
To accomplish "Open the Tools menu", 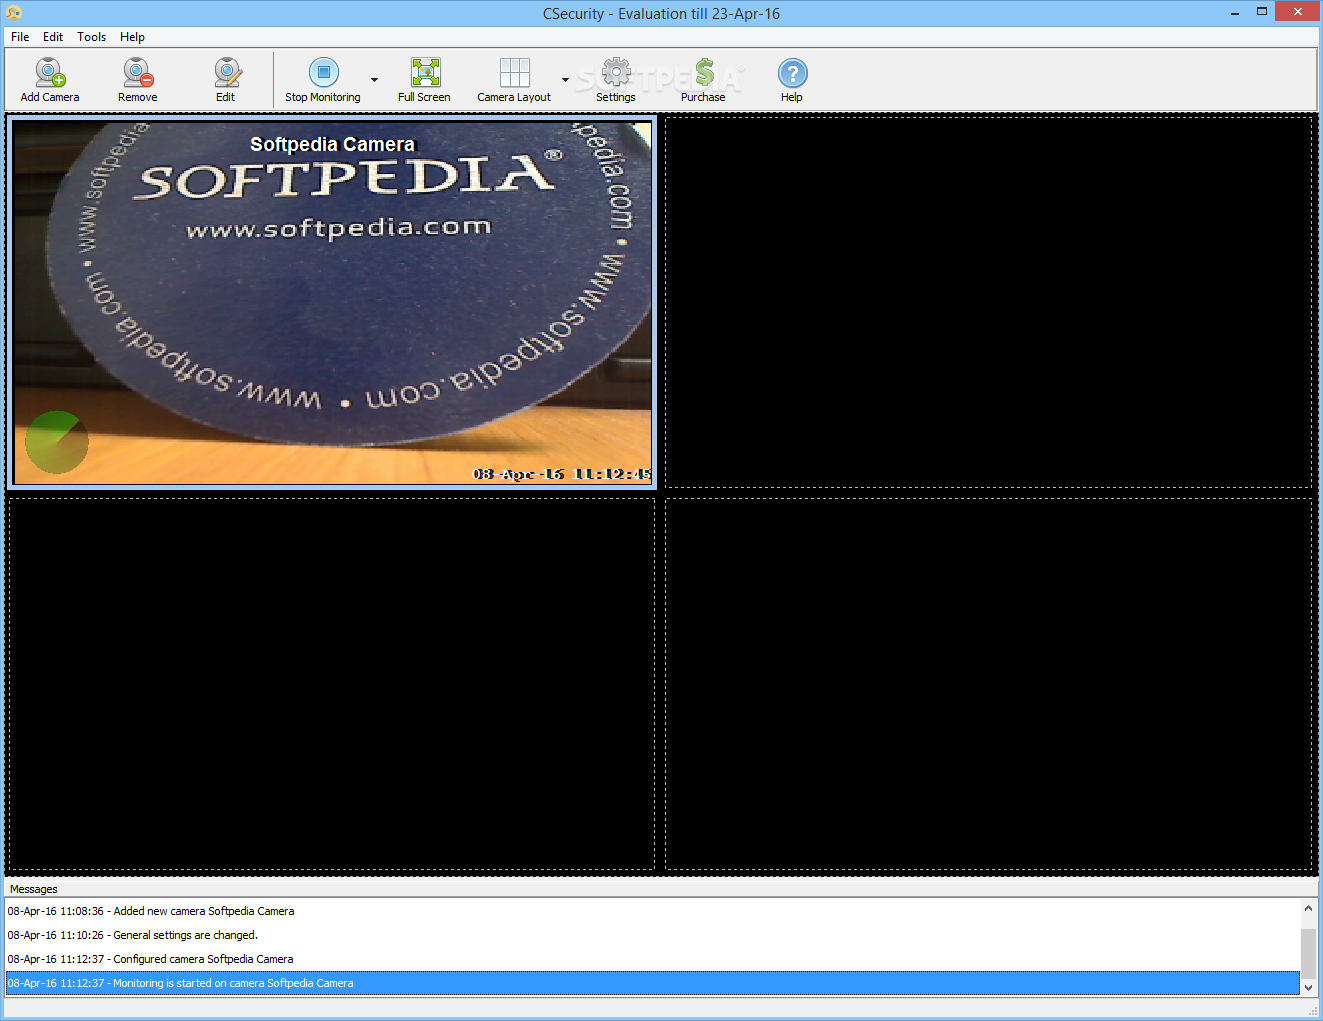I will click(91, 37).
